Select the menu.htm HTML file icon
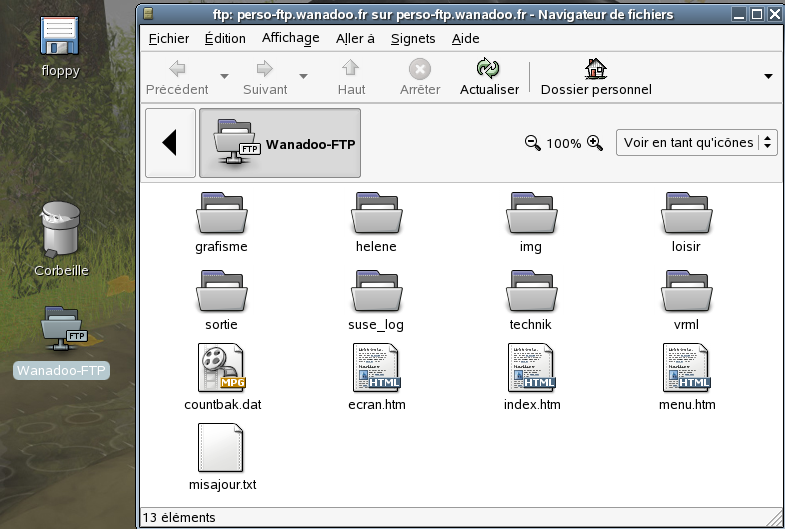Image resolution: width=785 pixels, height=529 pixels. coord(686,368)
